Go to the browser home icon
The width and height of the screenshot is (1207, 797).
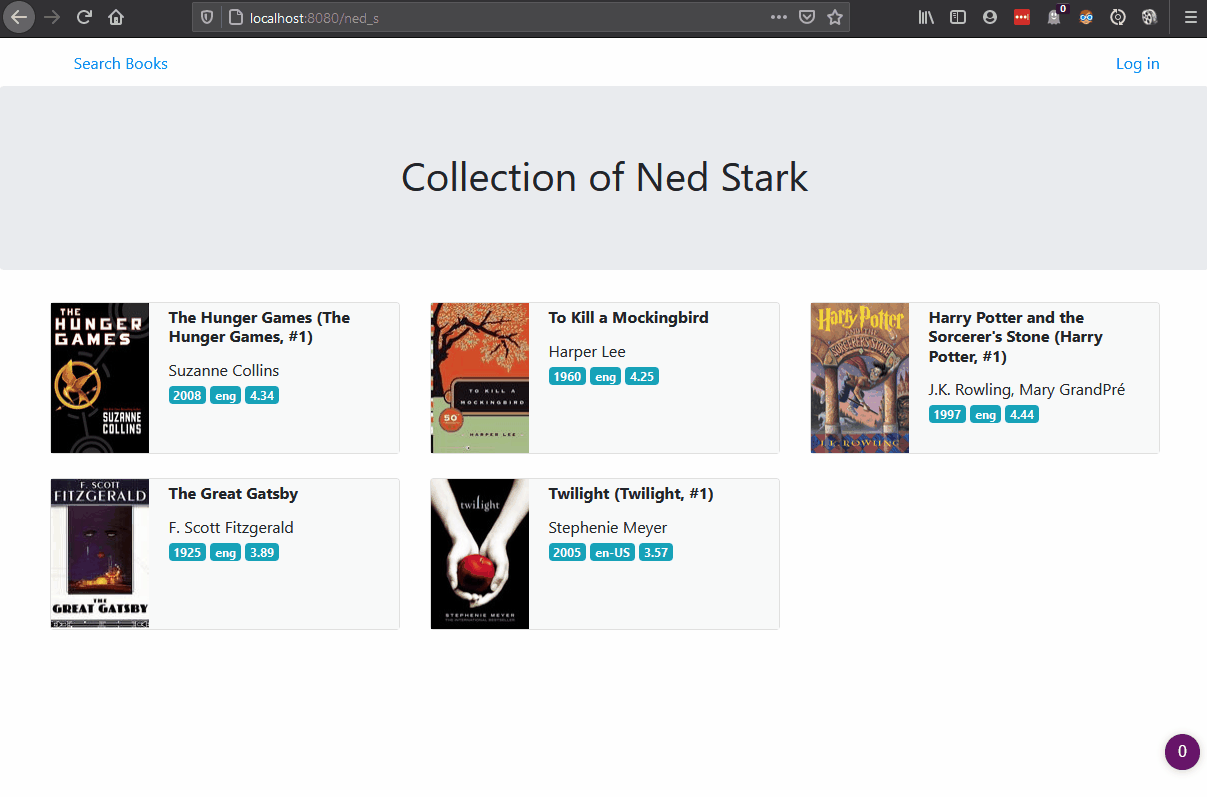(116, 17)
